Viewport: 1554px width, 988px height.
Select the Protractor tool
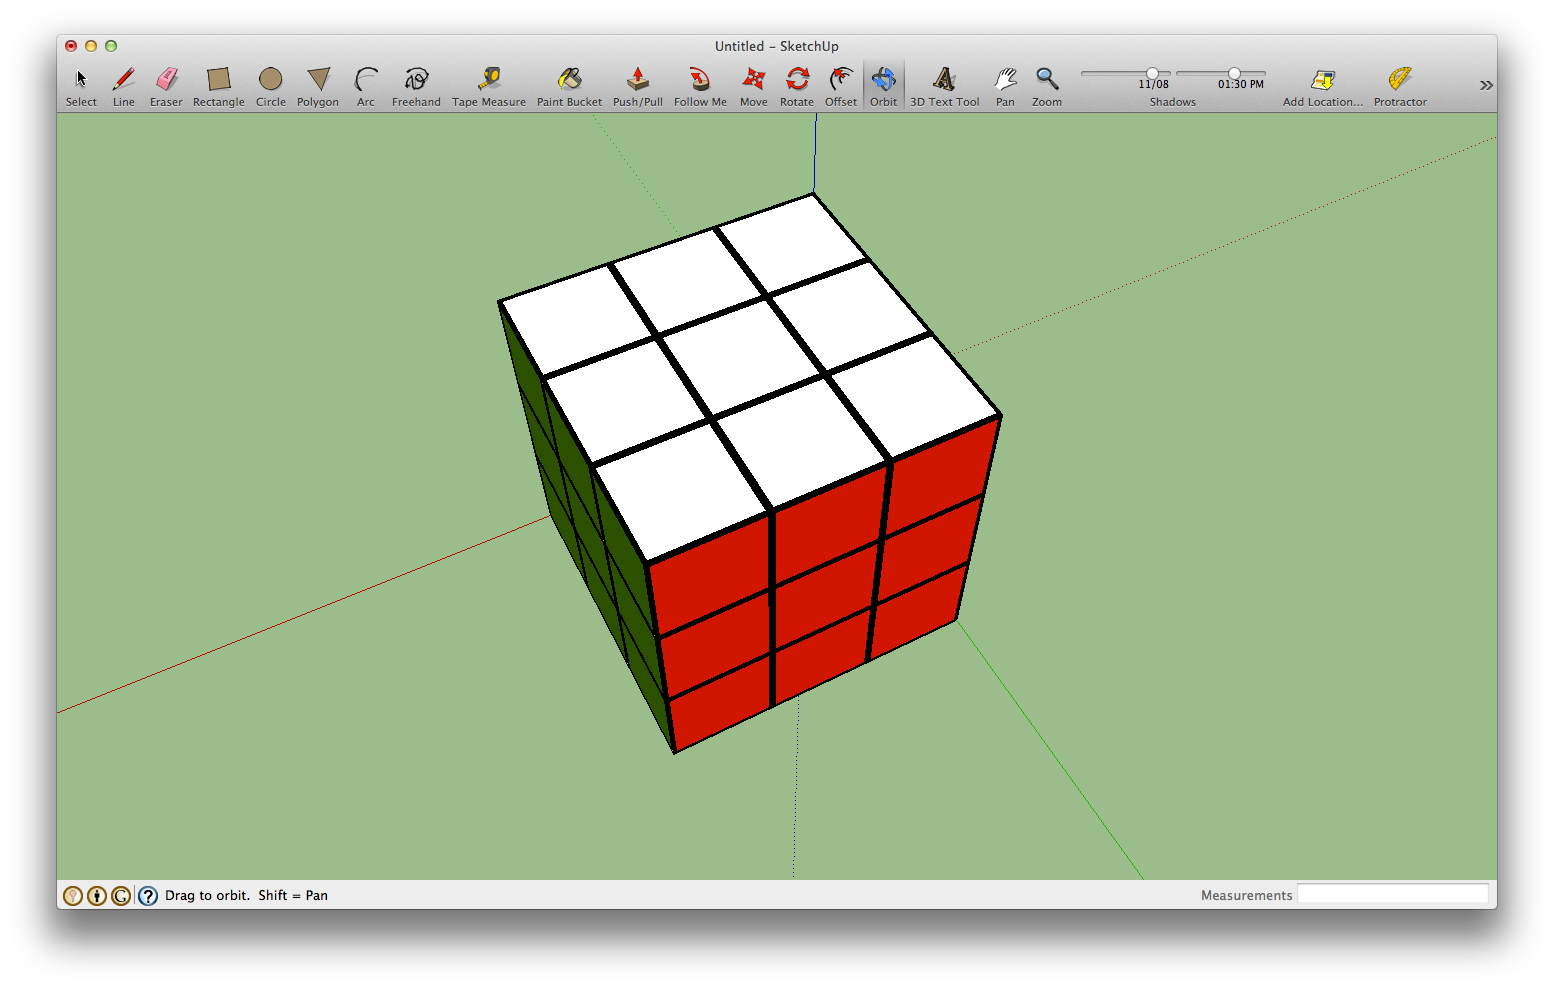pyautogui.click(x=1399, y=80)
